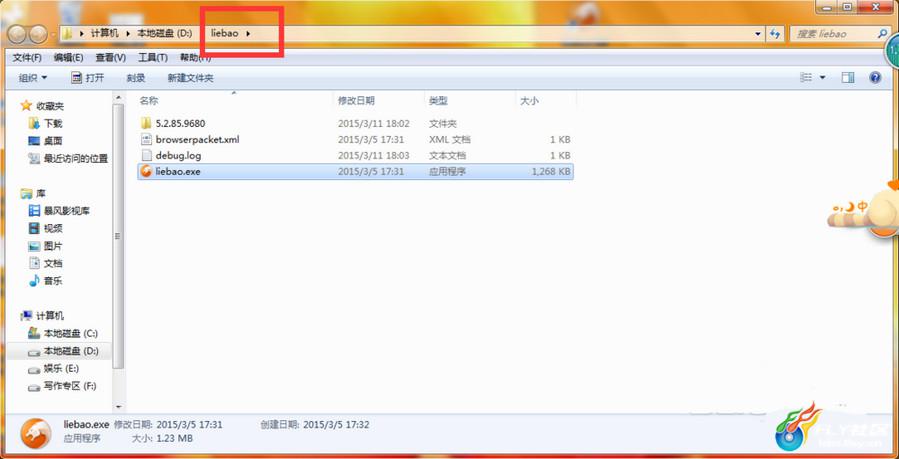
Task: Open the address bar history dropdown
Action: [759, 34]
